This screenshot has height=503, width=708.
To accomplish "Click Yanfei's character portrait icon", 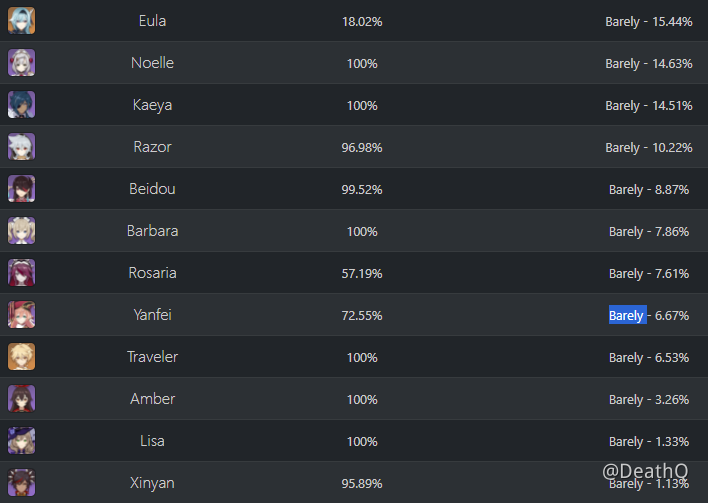I will 21,315.
